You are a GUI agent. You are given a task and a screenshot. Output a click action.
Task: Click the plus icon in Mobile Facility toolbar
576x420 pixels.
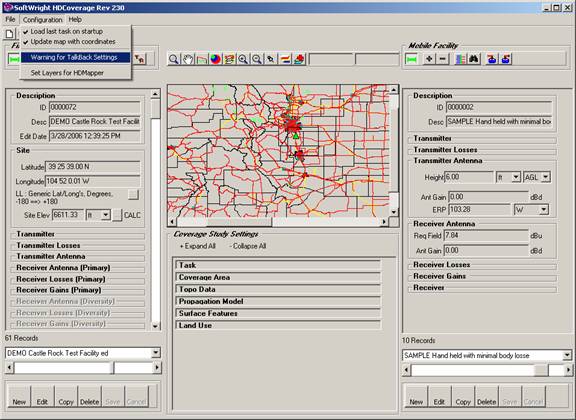click(x=429, y=59)
